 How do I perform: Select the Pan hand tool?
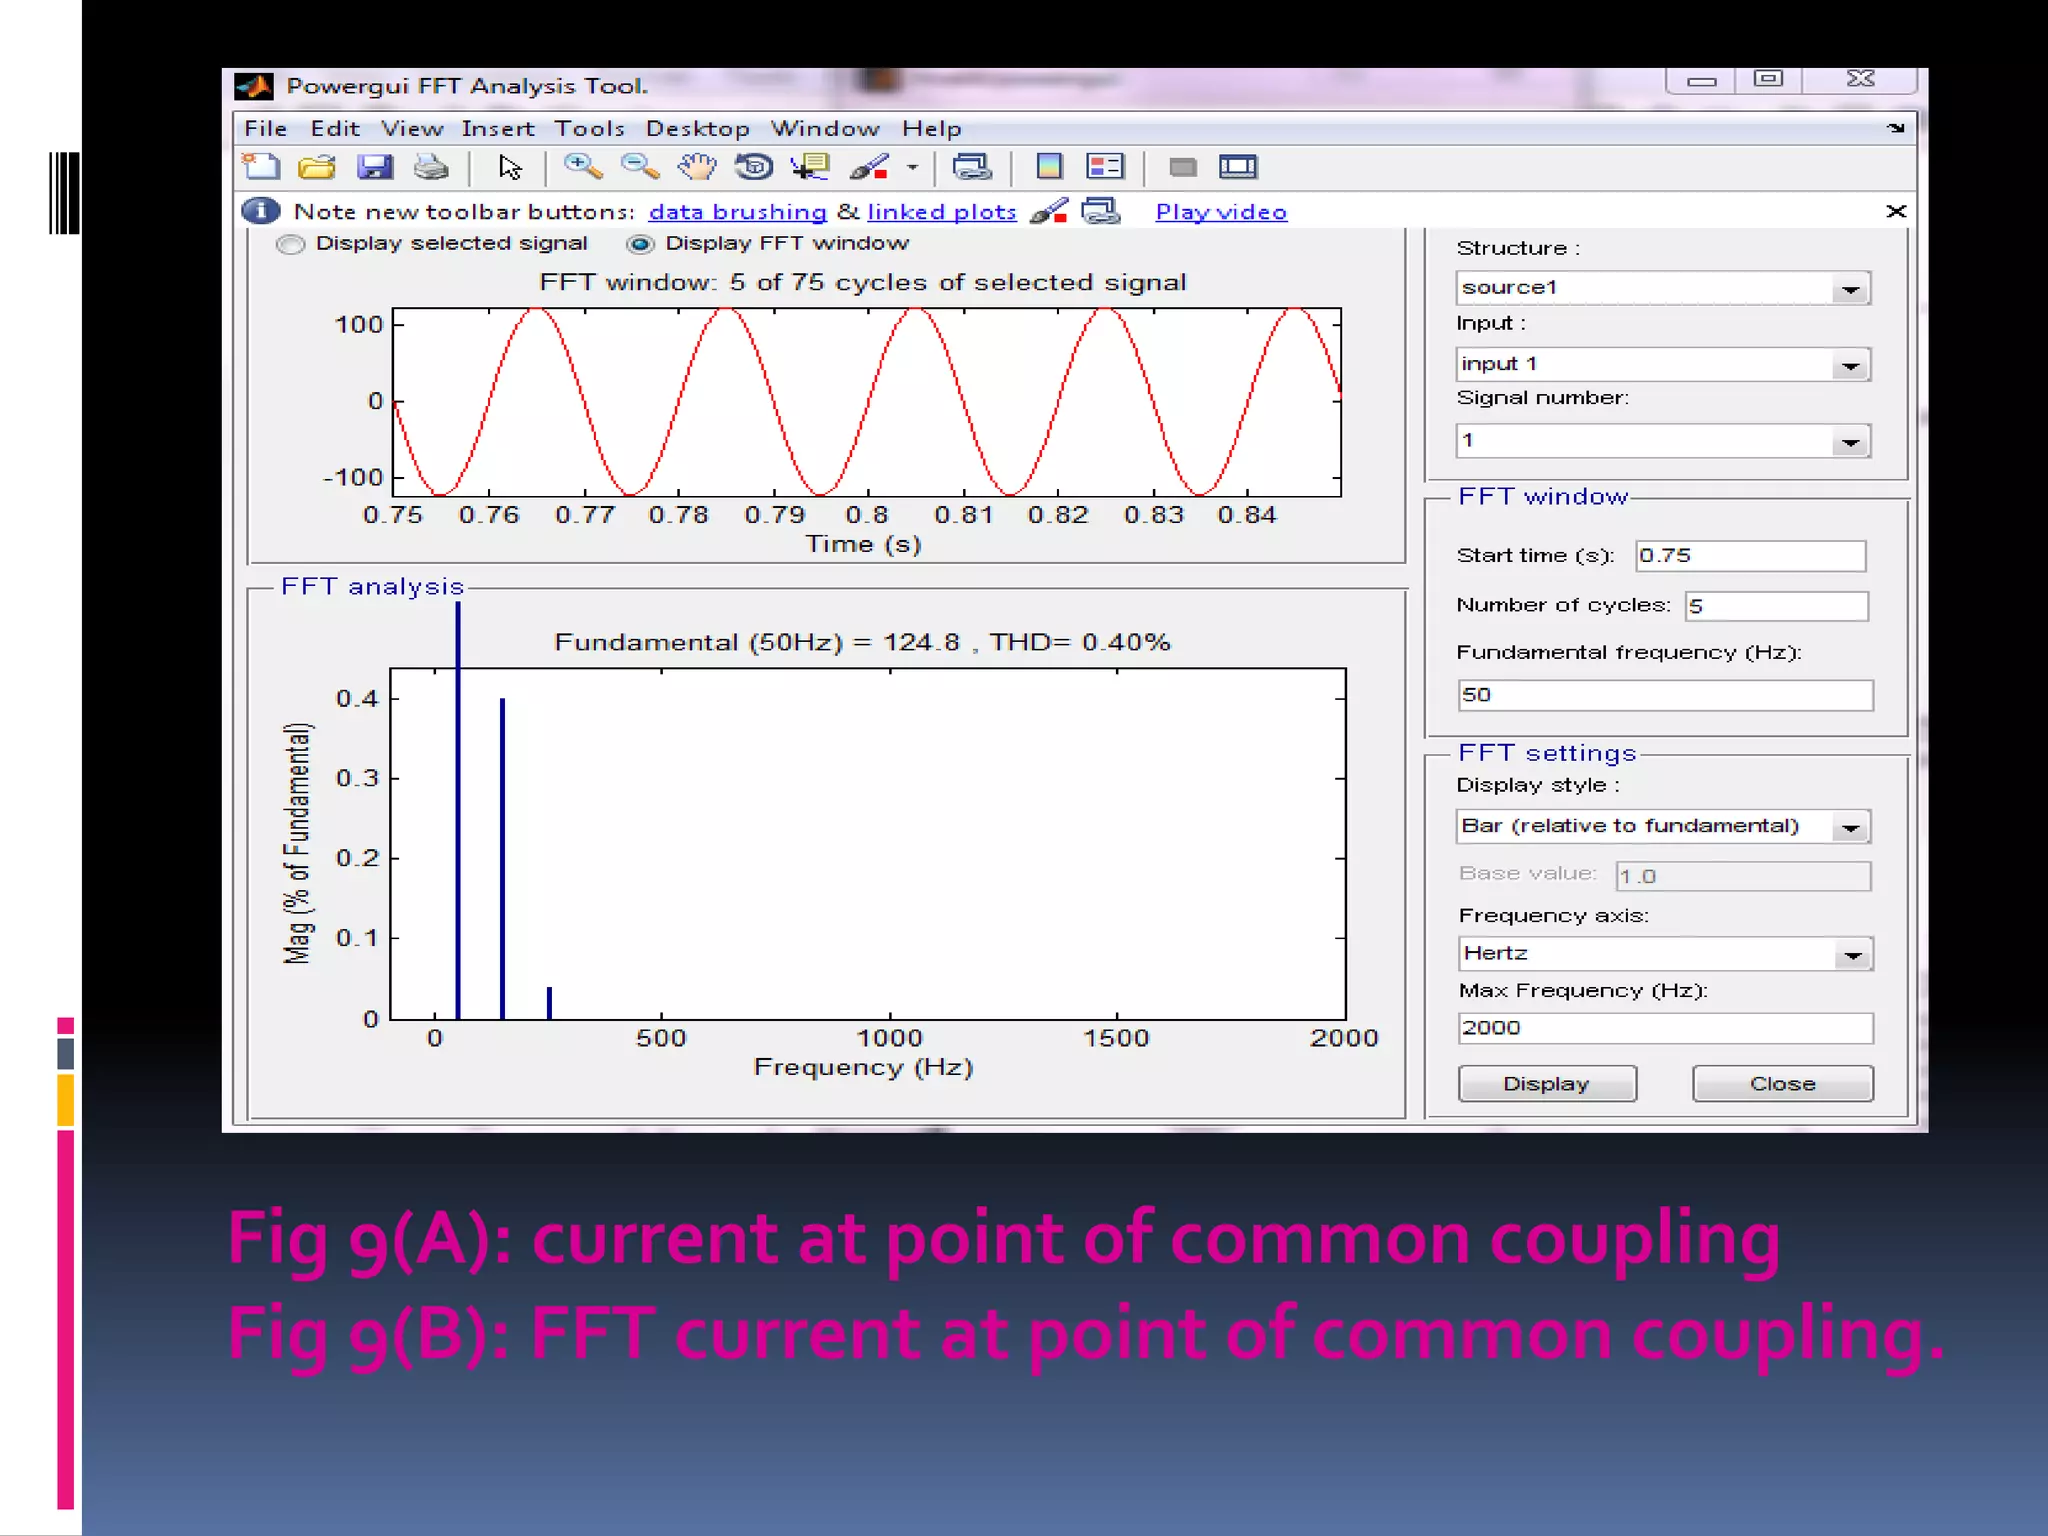click(x=697, y=167)
